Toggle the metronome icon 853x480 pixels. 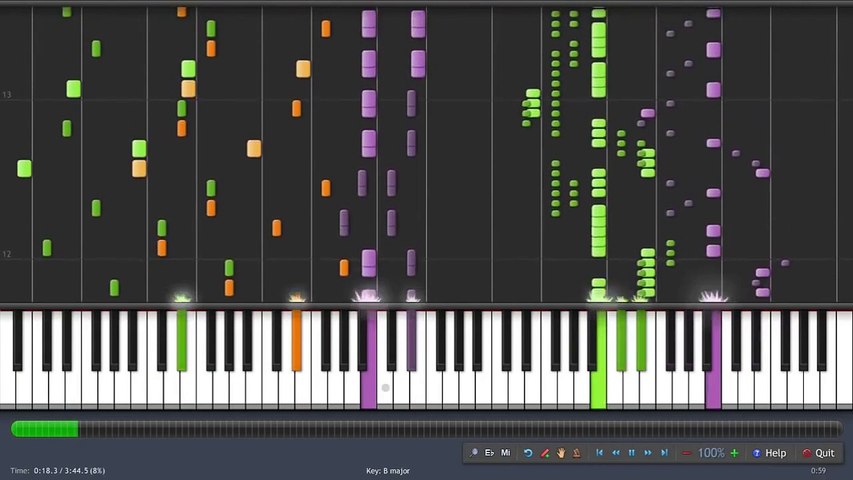[x=577, y=453]
